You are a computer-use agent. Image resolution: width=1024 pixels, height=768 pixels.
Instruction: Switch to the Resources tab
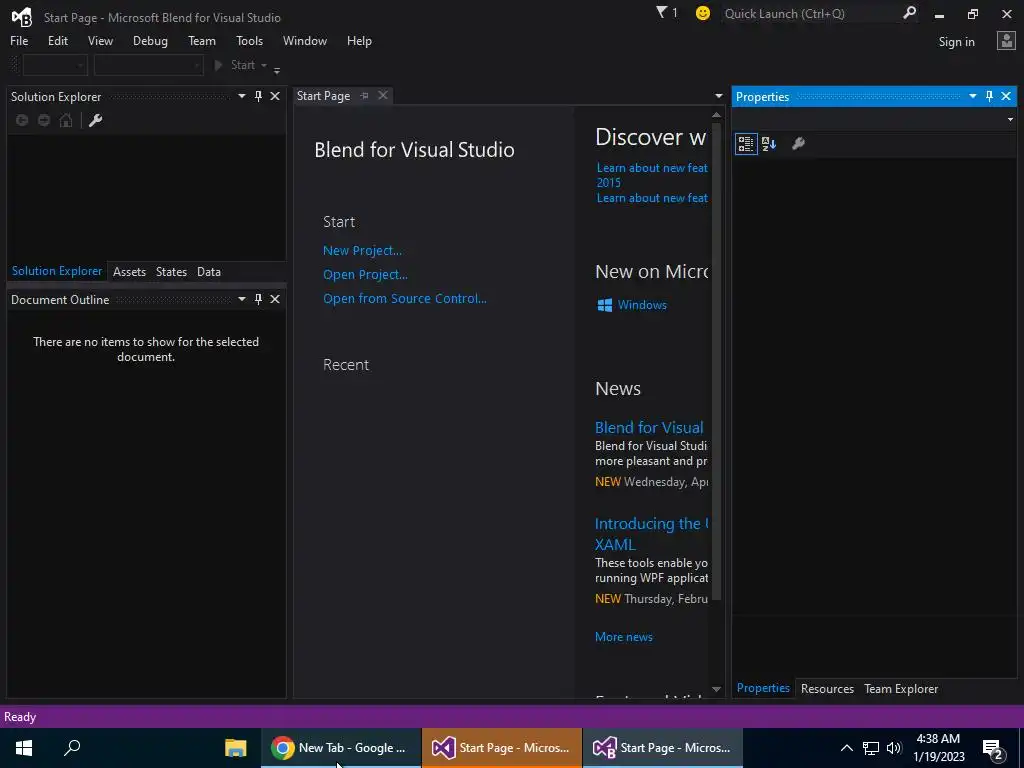tap(827, 688)
